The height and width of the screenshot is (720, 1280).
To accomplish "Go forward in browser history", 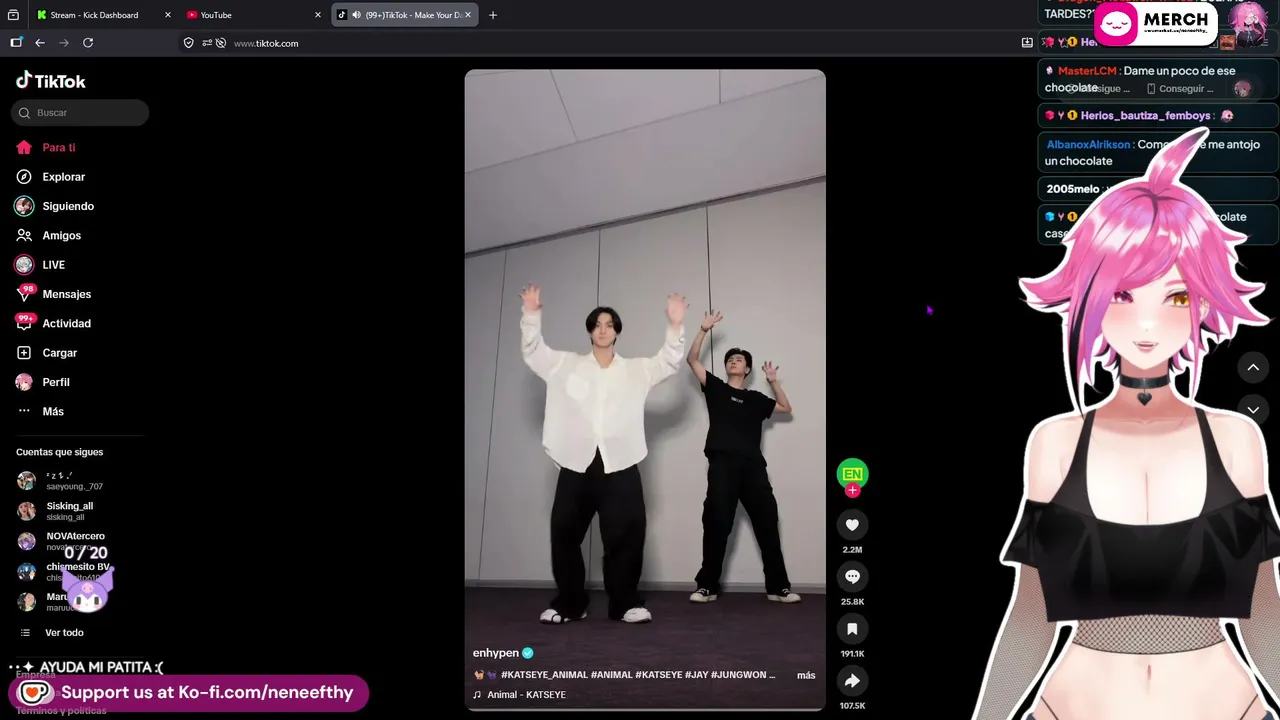I will [x=64, y=43].
